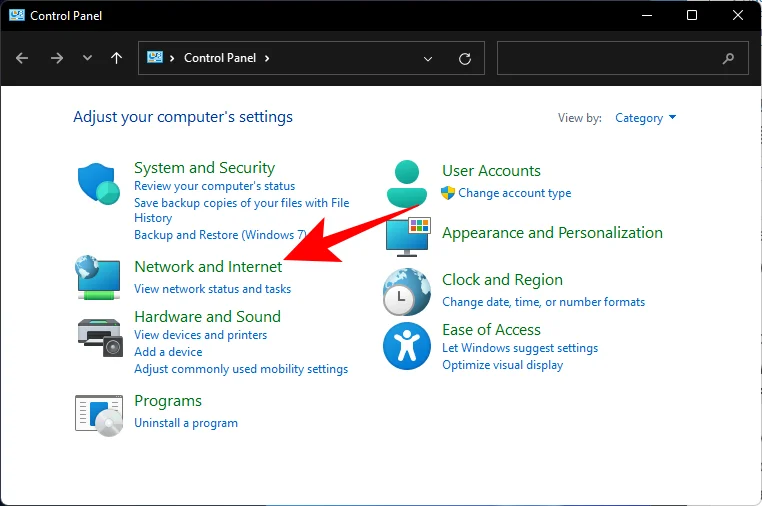Open Review your computer's status
This screenshot has height=506, width=762.
point(214,186)
